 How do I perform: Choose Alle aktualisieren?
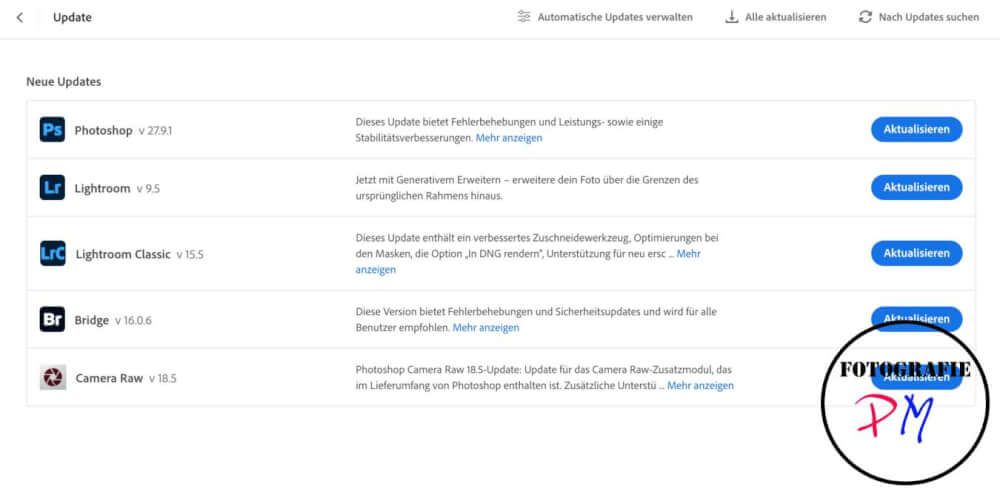(786, 17)
